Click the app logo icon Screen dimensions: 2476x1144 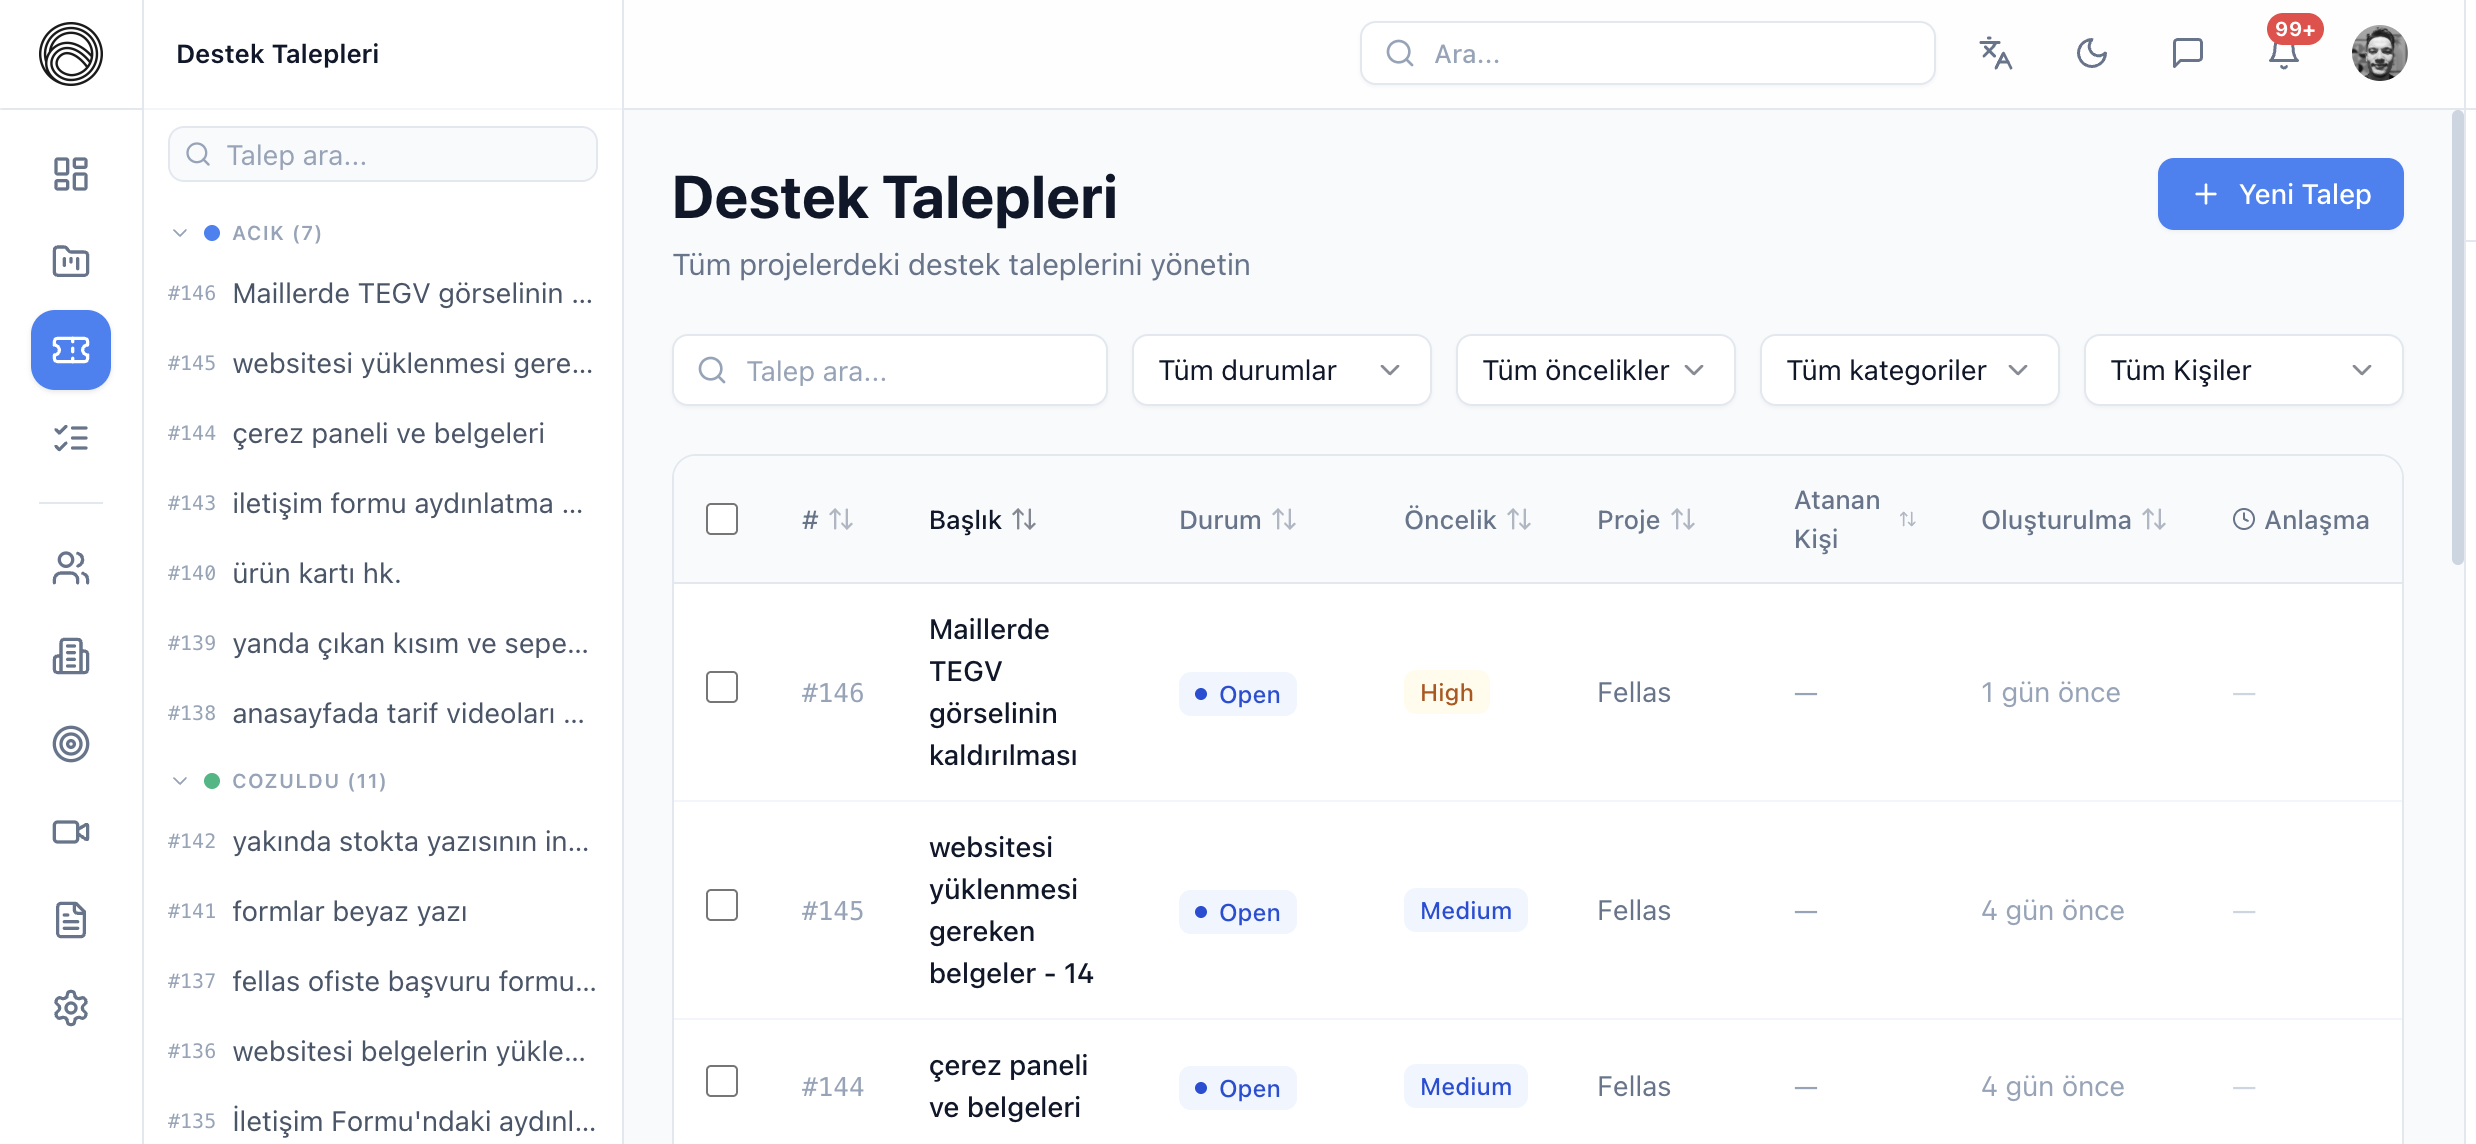click(x=71, y=54)
